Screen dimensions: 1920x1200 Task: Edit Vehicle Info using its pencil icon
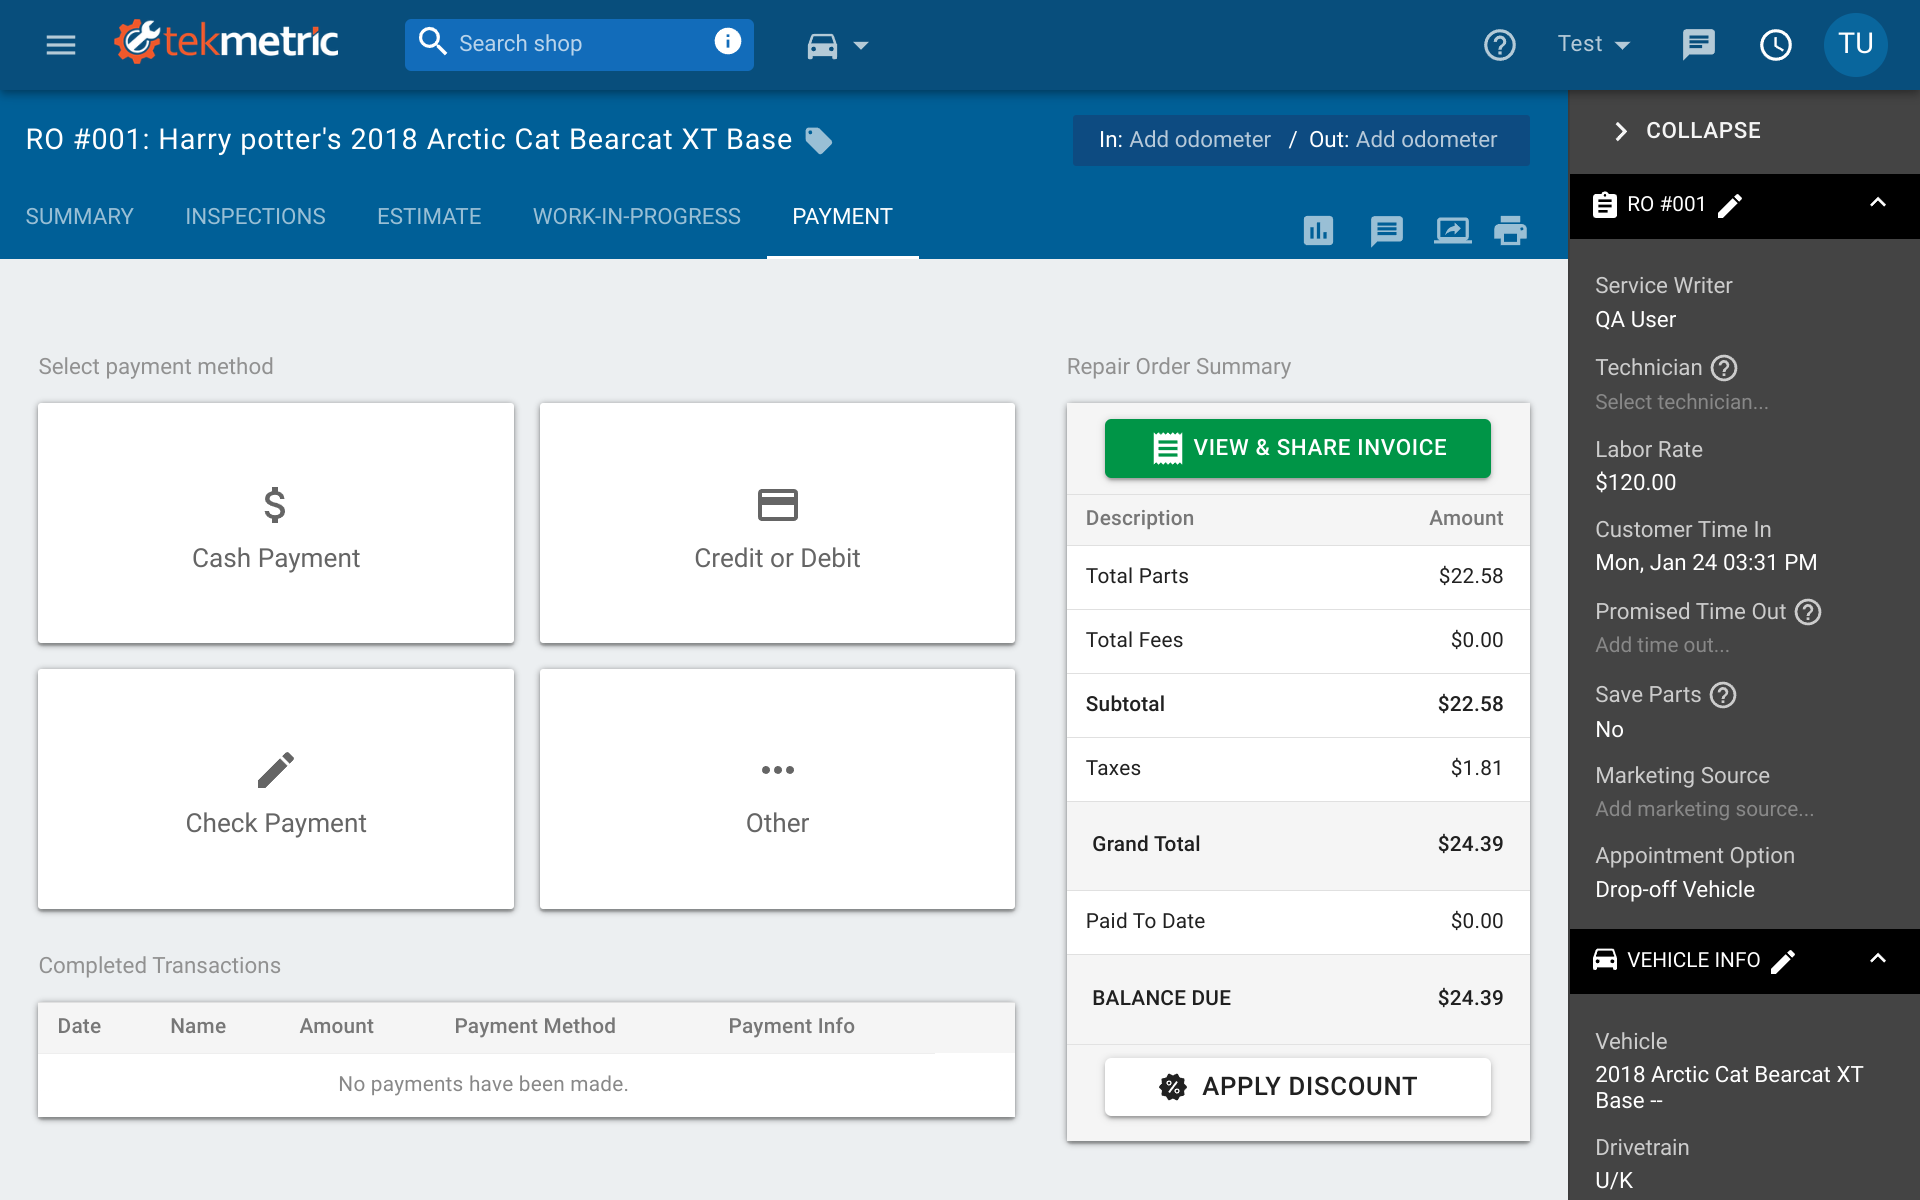point(1784,960)
